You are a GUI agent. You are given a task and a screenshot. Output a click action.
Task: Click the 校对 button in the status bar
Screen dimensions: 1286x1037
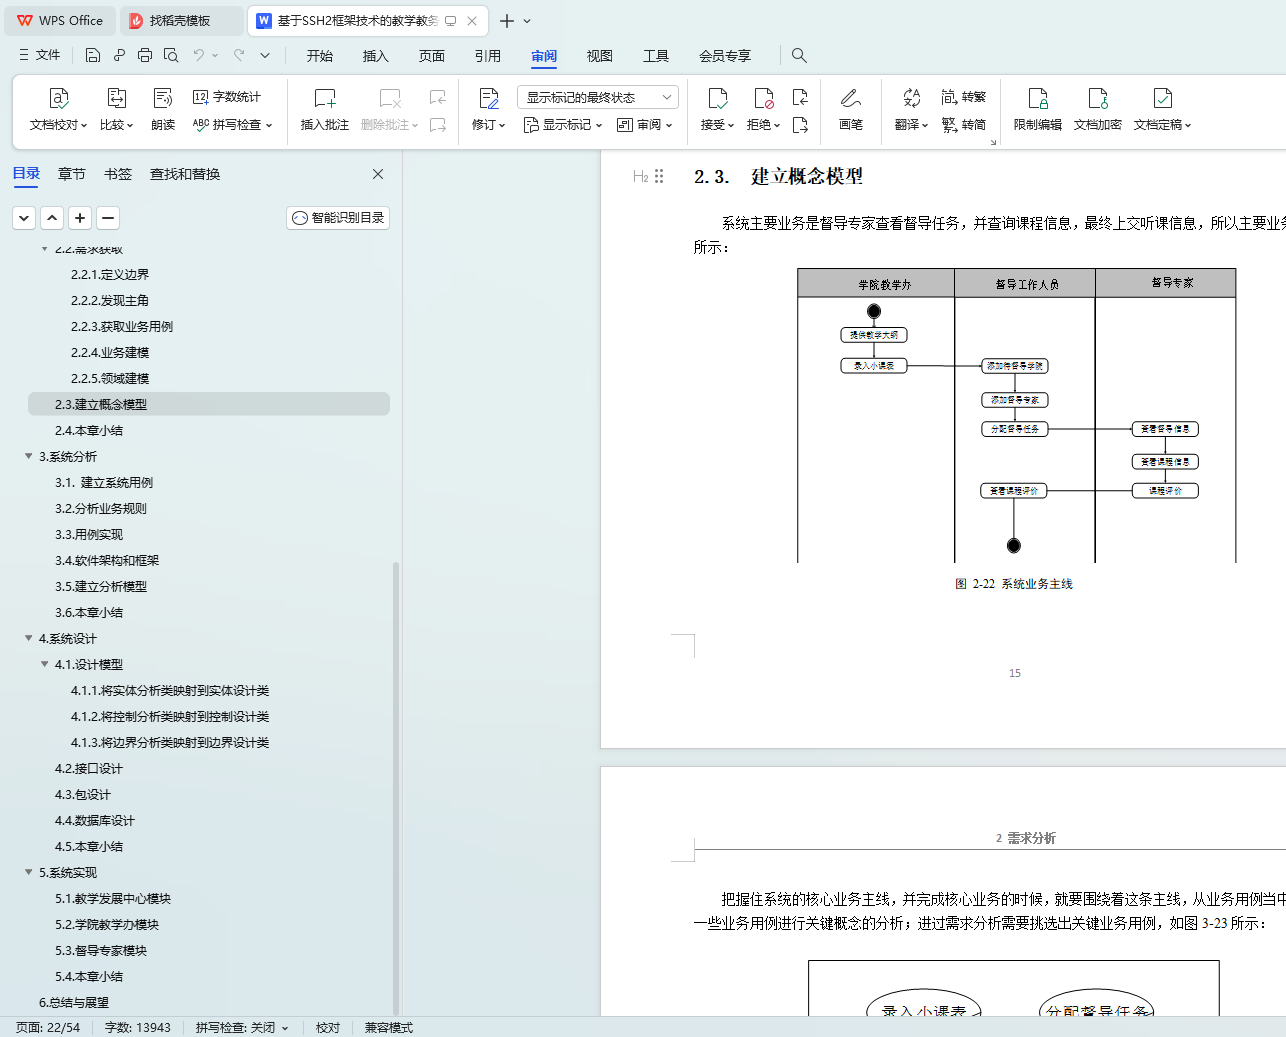[x=328, y=1028]
